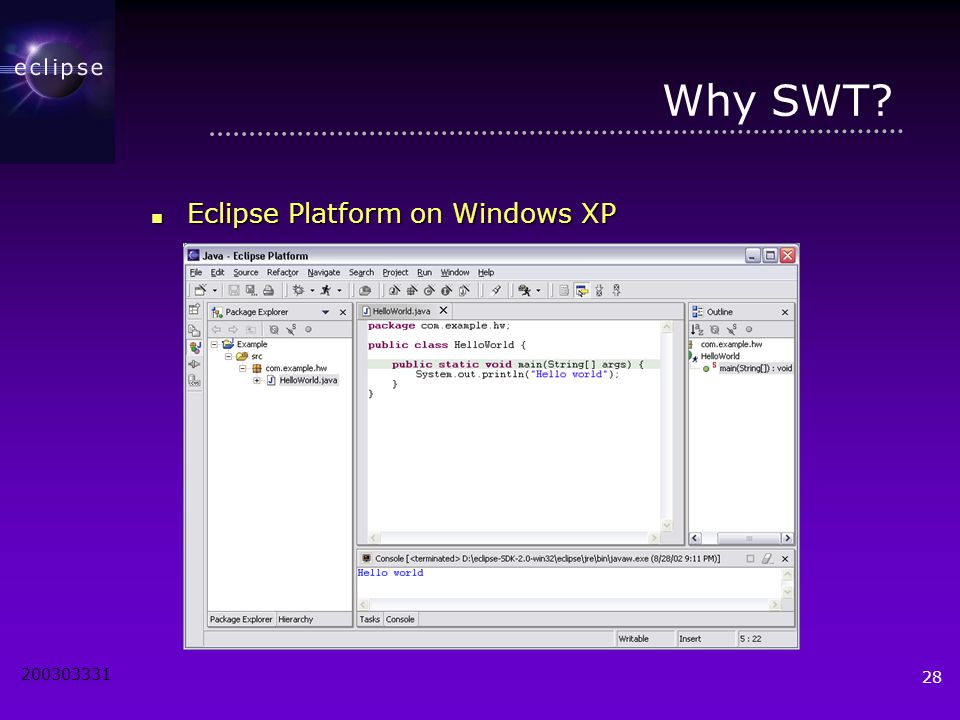This screenshot has height=720, width=960.
Task: Click the External Tools running-man icon
Action: 524,290
